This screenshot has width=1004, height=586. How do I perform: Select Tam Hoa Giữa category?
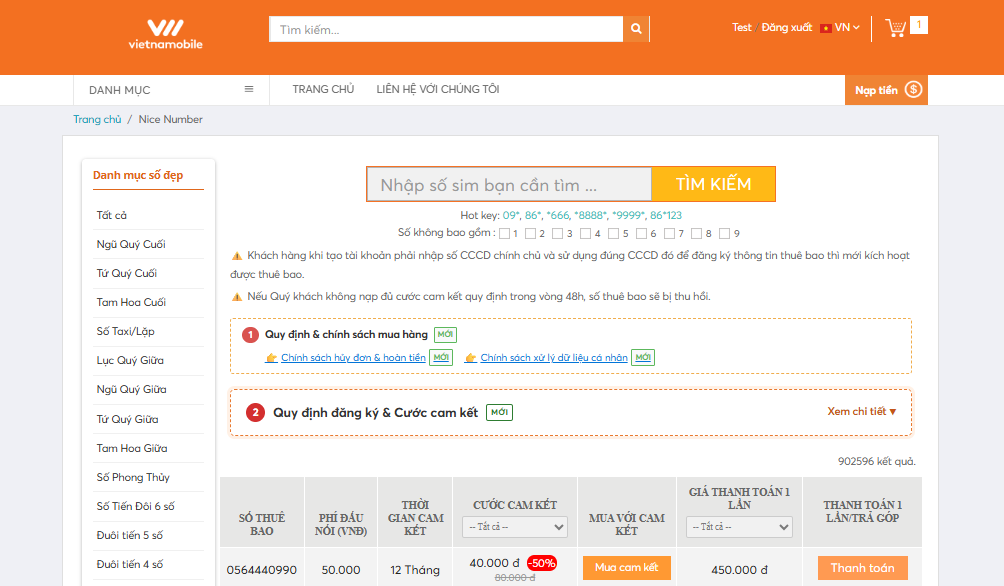[x=132, y=448]
